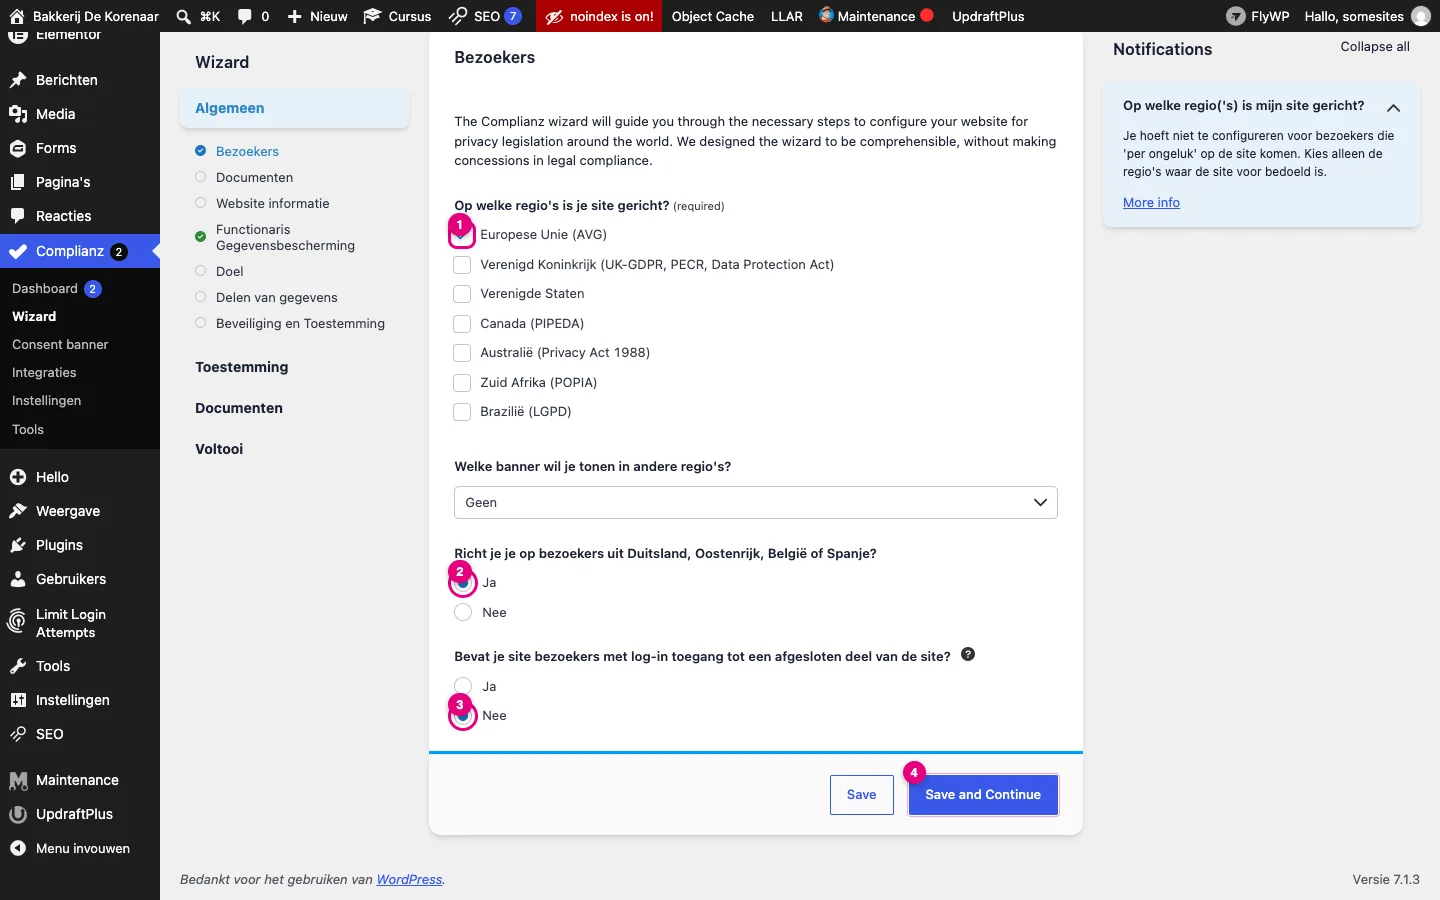Open the UpdraftPlus icon in sidebar
Screen dimensions: 1440x900
pyautogui.click(x=18, y=814)
